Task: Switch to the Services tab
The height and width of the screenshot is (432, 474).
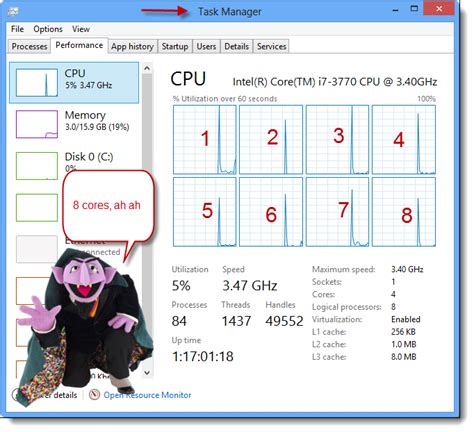Action: point(272,46)
